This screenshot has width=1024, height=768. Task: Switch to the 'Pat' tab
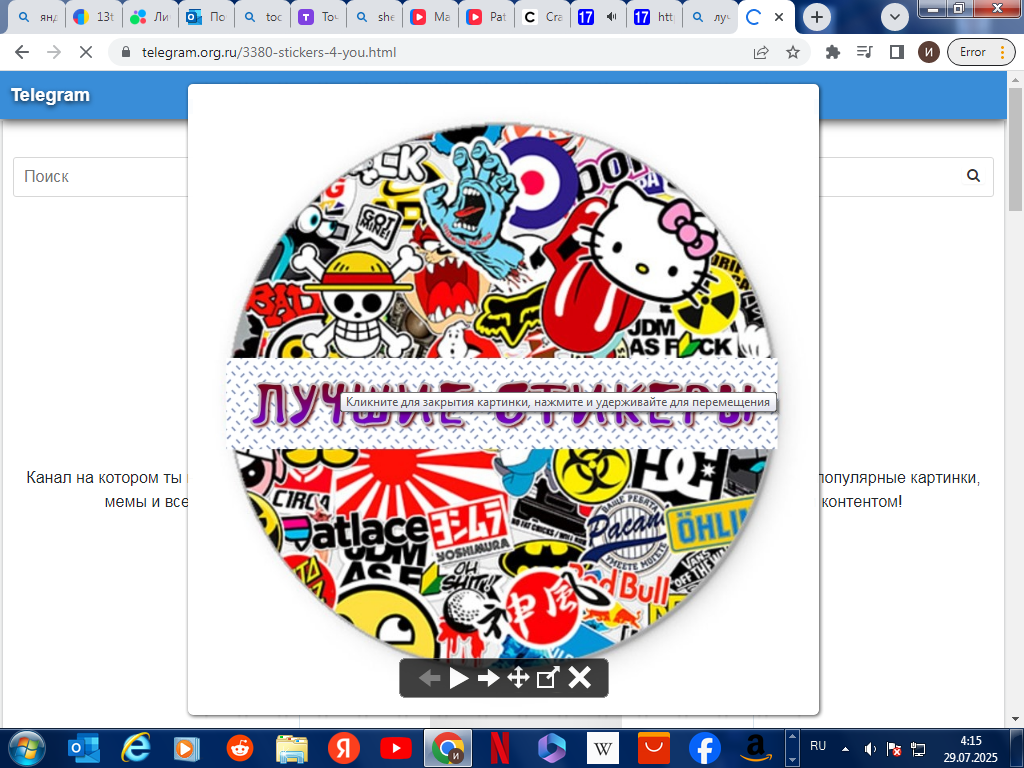click(487, 17)
